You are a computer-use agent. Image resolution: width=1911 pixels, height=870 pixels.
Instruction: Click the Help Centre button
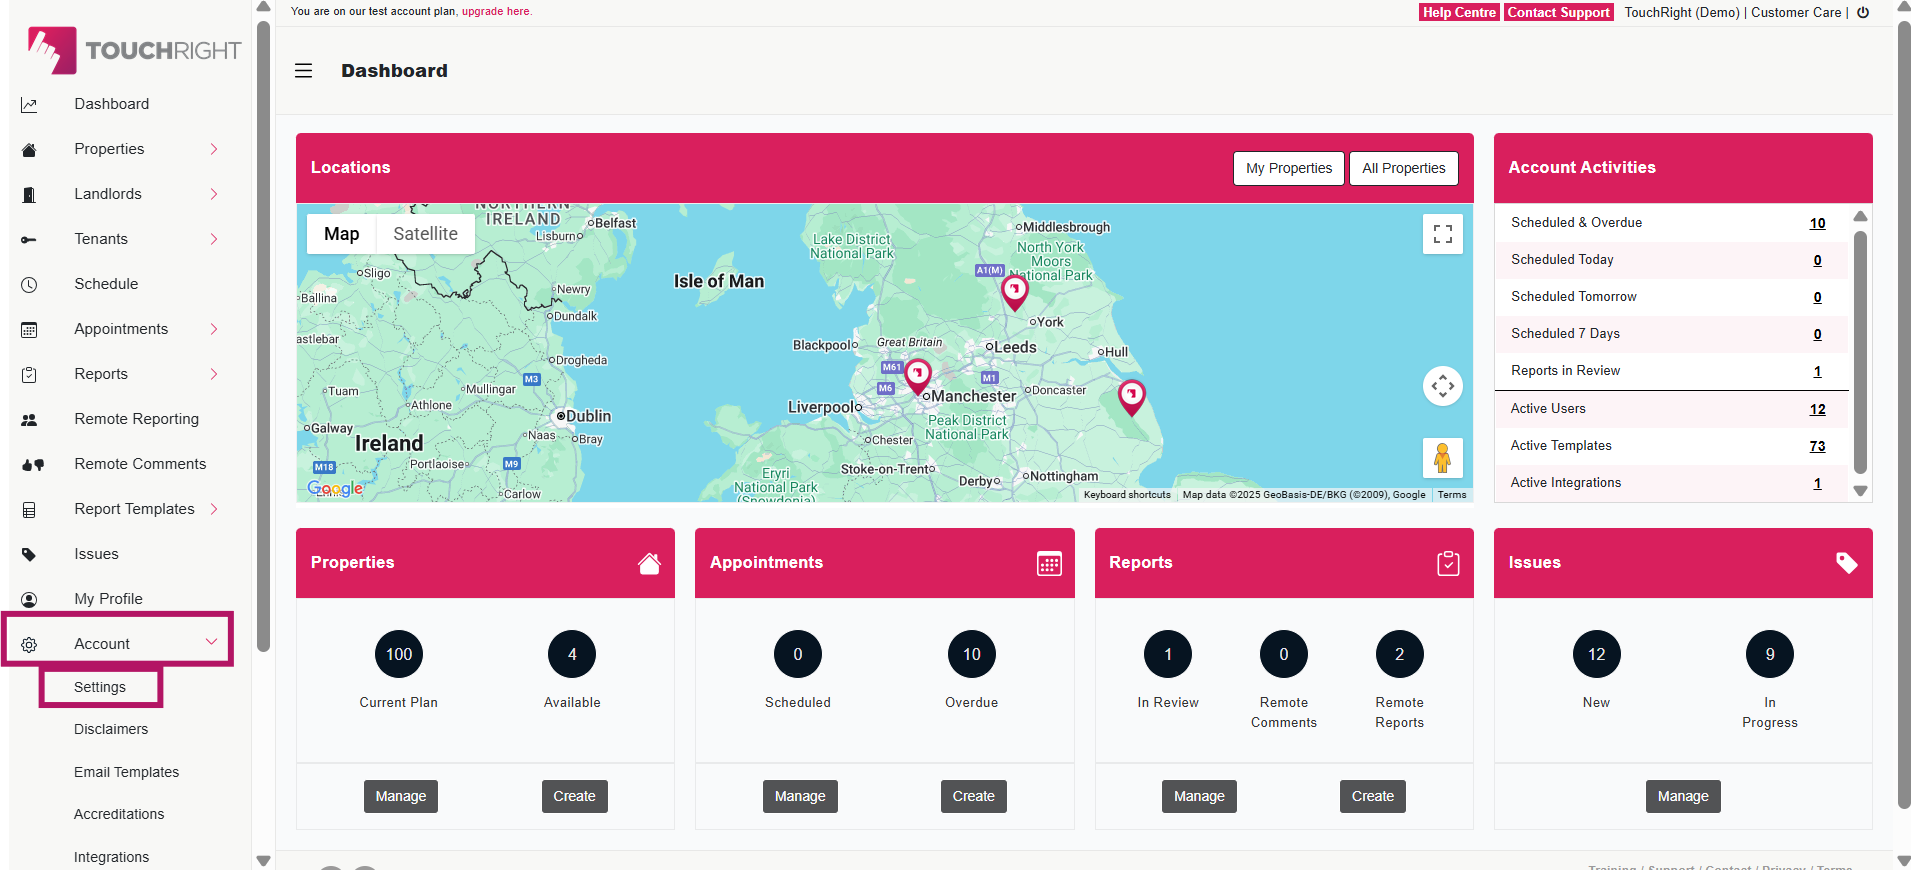(1459, 13)
